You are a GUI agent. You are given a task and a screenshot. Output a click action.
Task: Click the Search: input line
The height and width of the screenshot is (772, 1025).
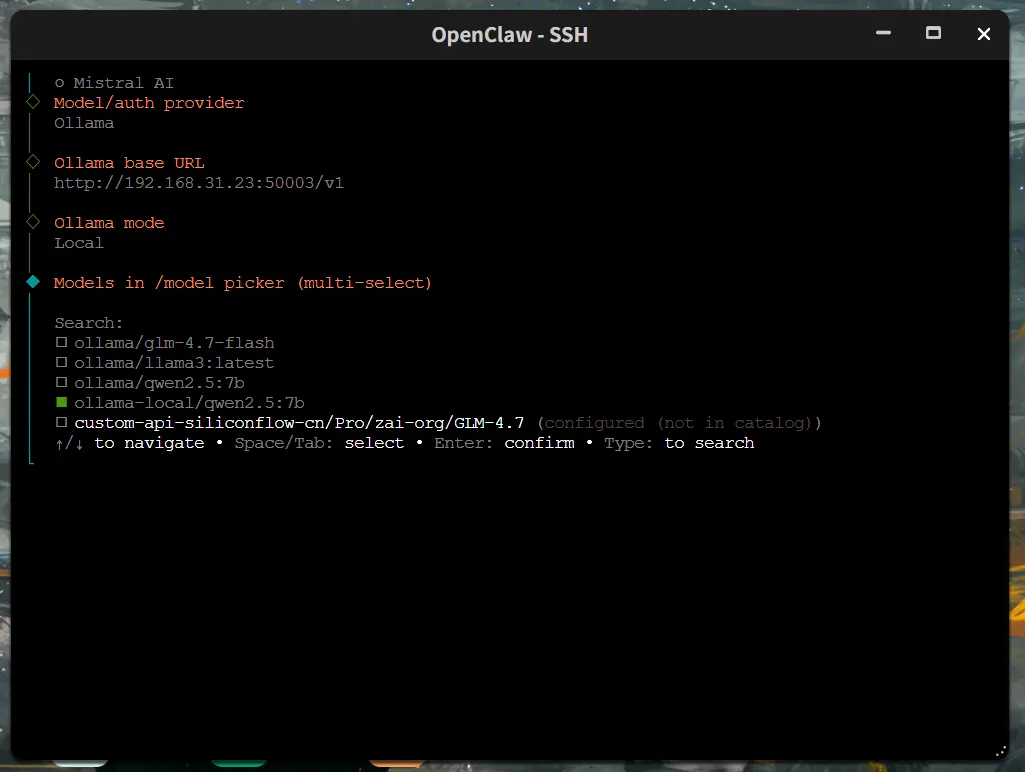[x=89, y=323]
